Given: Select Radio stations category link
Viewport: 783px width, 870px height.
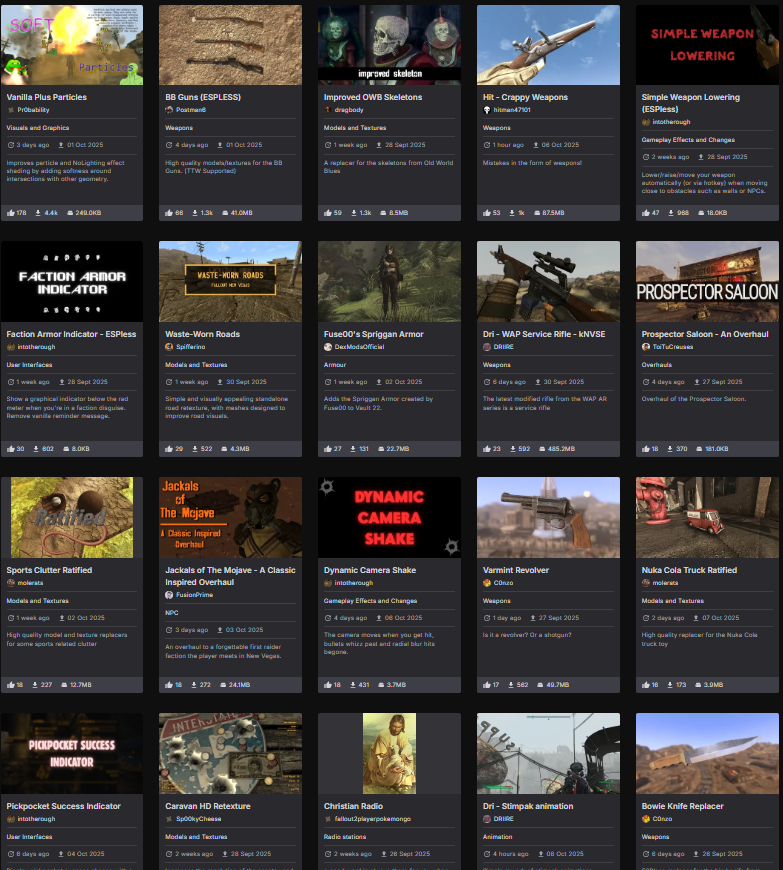Looking at the screenshot, I should (x=345, y=837).
